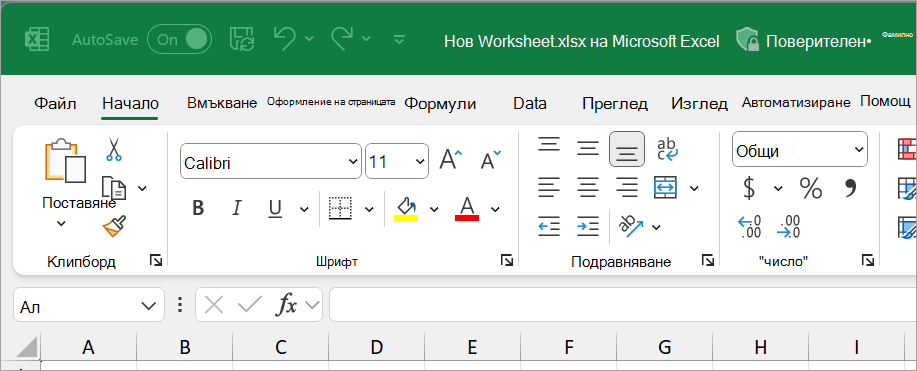Open the underline style dropdown

(304, 208)
